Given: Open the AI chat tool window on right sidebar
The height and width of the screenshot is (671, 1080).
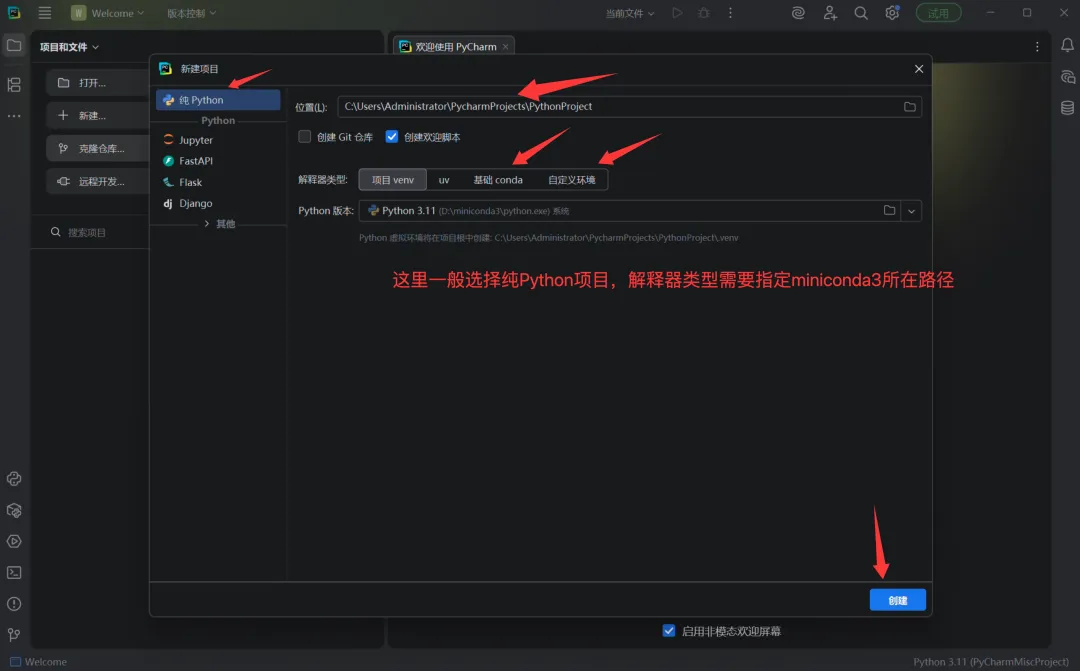Looking at the screenshot, I should click(1067, 77).
